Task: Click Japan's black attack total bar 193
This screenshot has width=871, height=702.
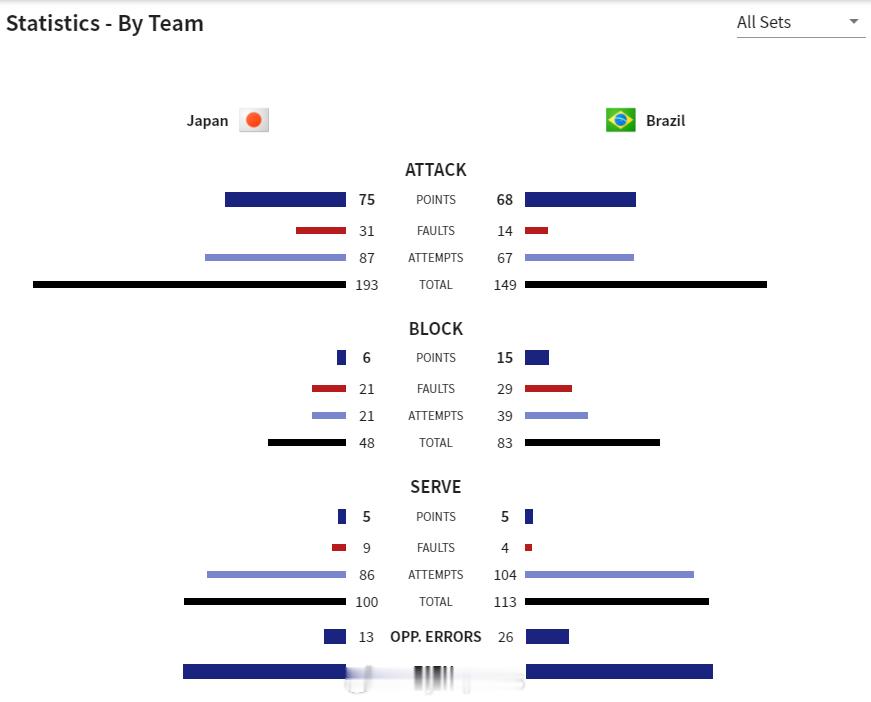Action: pos(189,284)
